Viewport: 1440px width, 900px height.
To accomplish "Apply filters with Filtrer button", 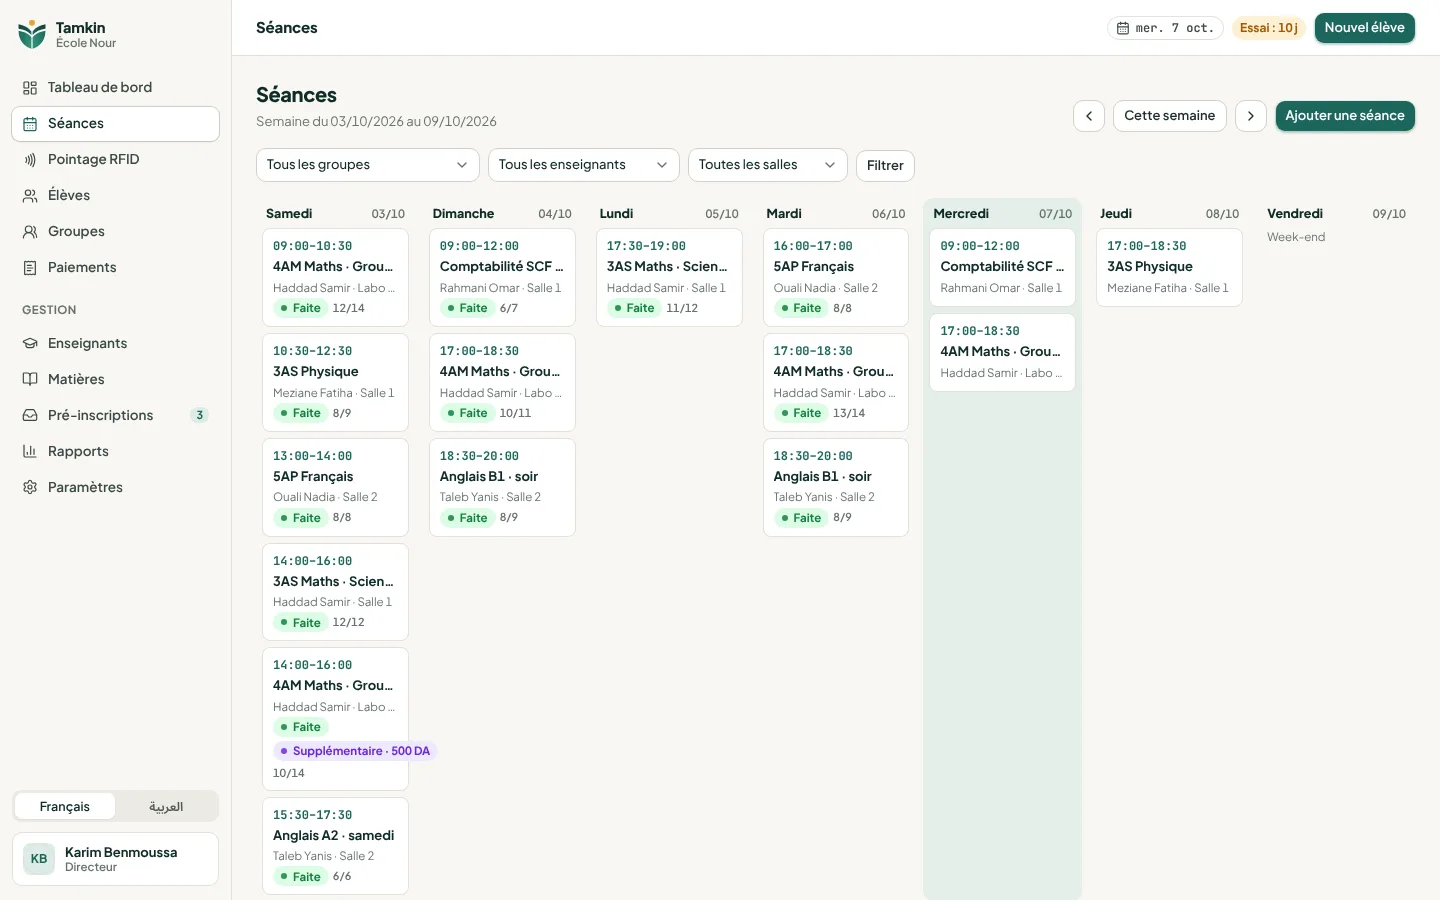I will [x=885, y=166].
